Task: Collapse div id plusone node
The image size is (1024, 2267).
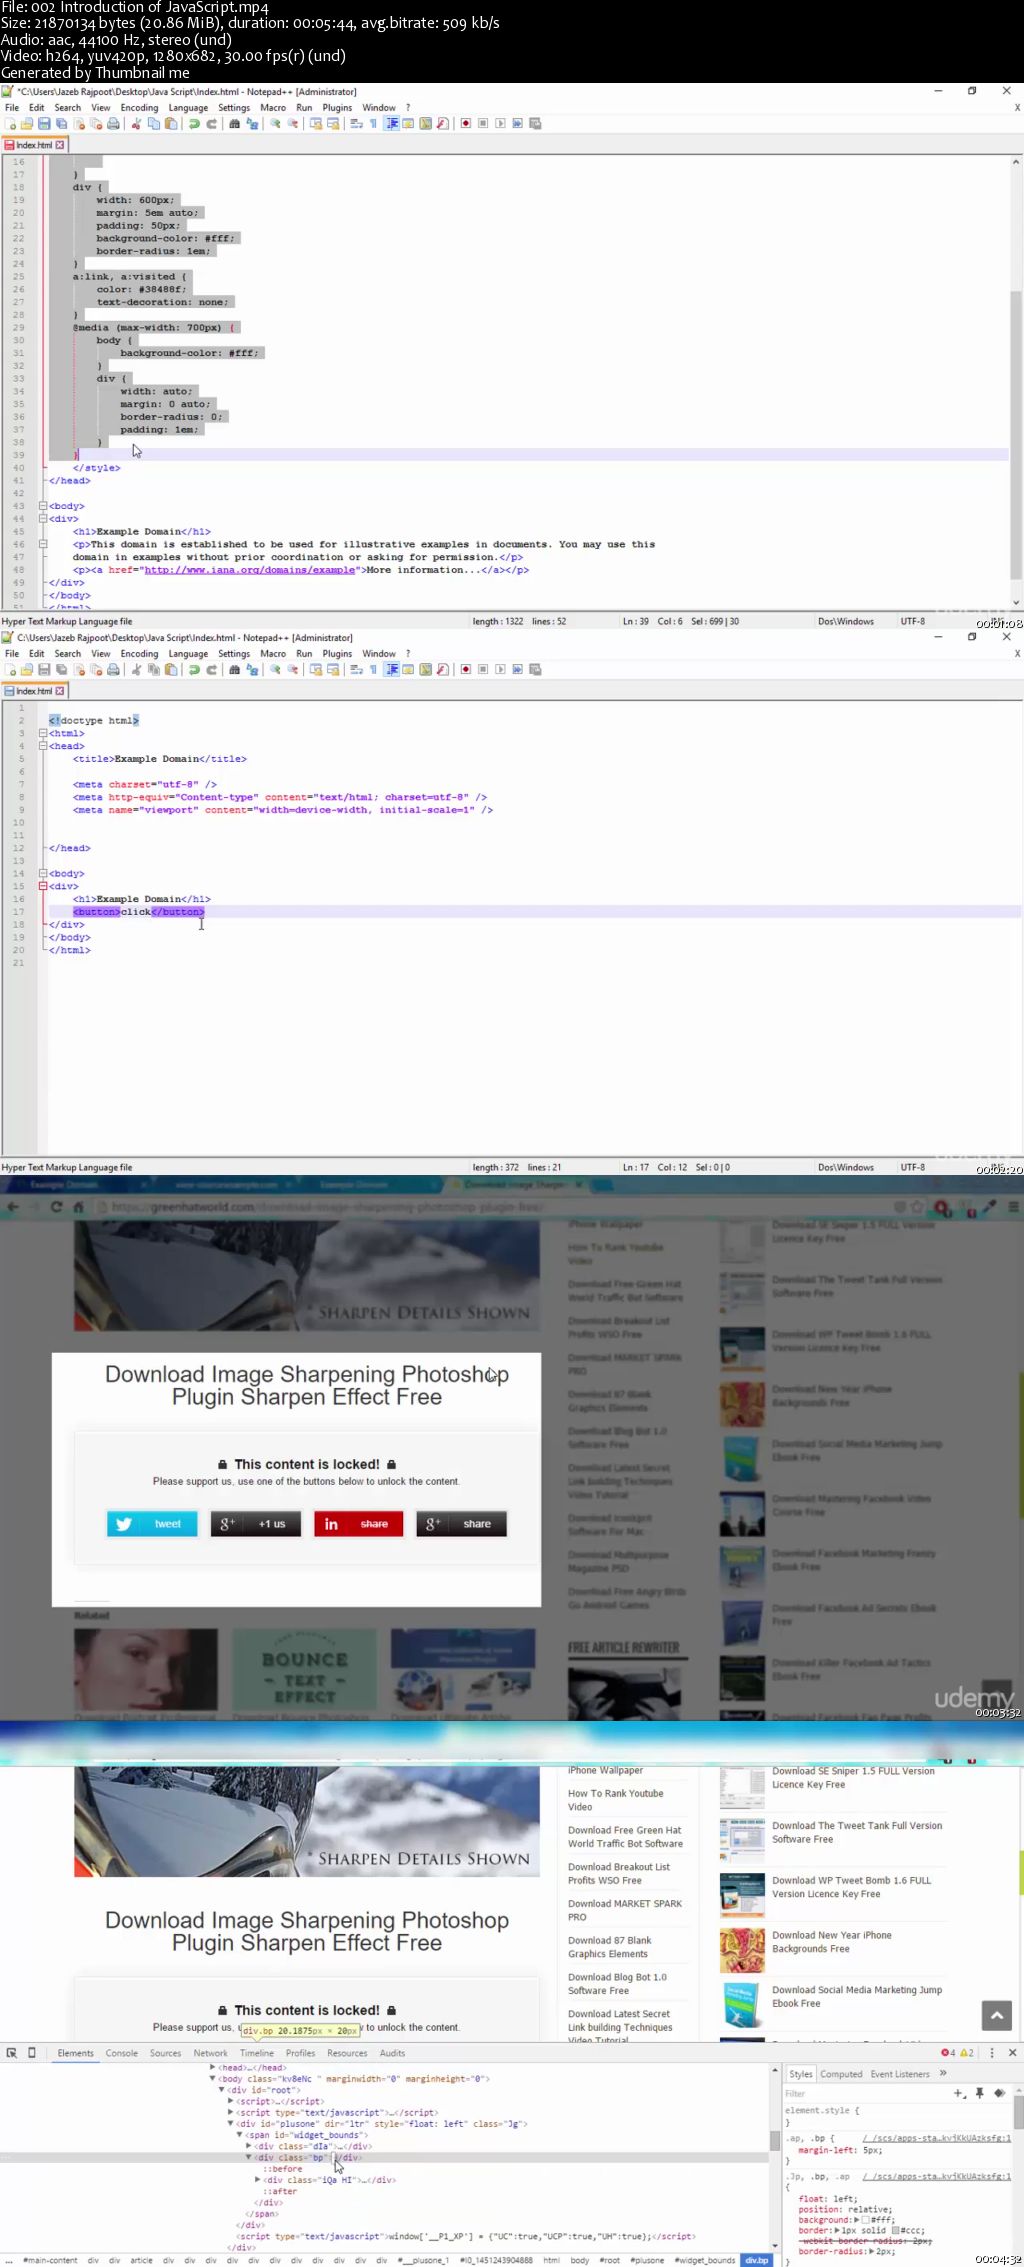Action: [x=231, y=2123]
